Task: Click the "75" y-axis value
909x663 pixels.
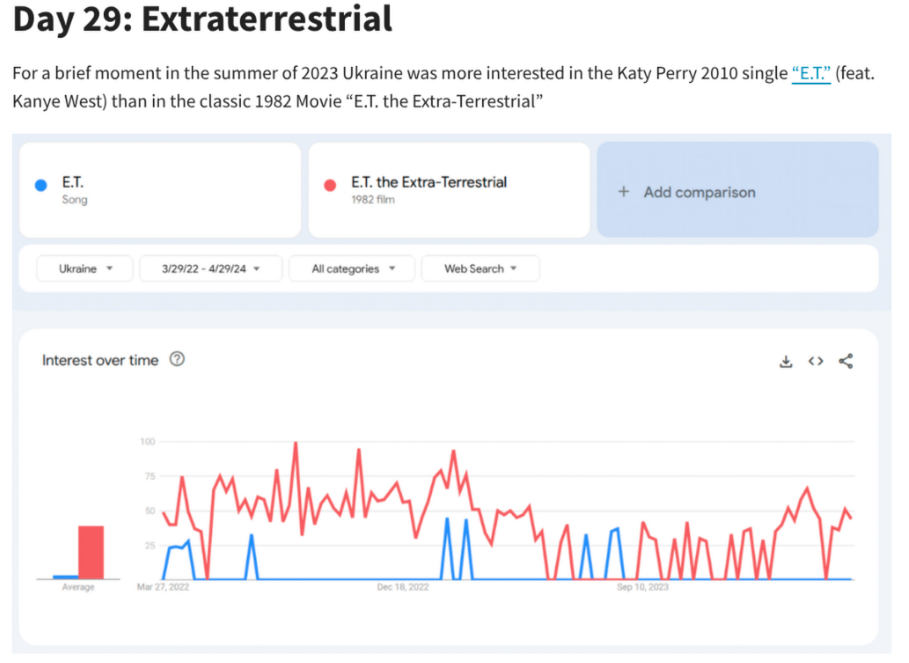Action: pyautogui.click(x=150, y=476)
